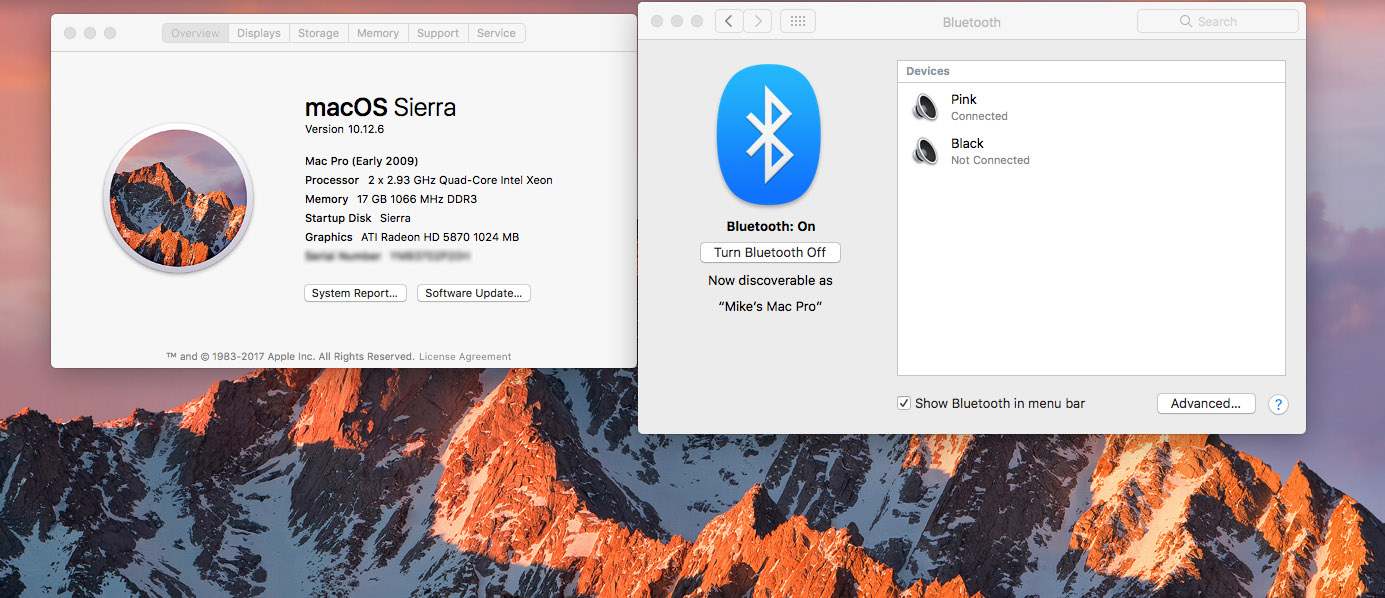The image size is (1385, 598).
Task: Switch to the Displays tab
Action: tap(259, 33)
